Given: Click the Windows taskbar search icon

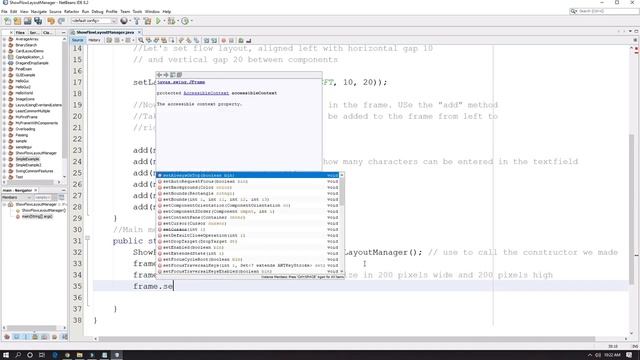Looking at the screenshot, I should point(18,355).
